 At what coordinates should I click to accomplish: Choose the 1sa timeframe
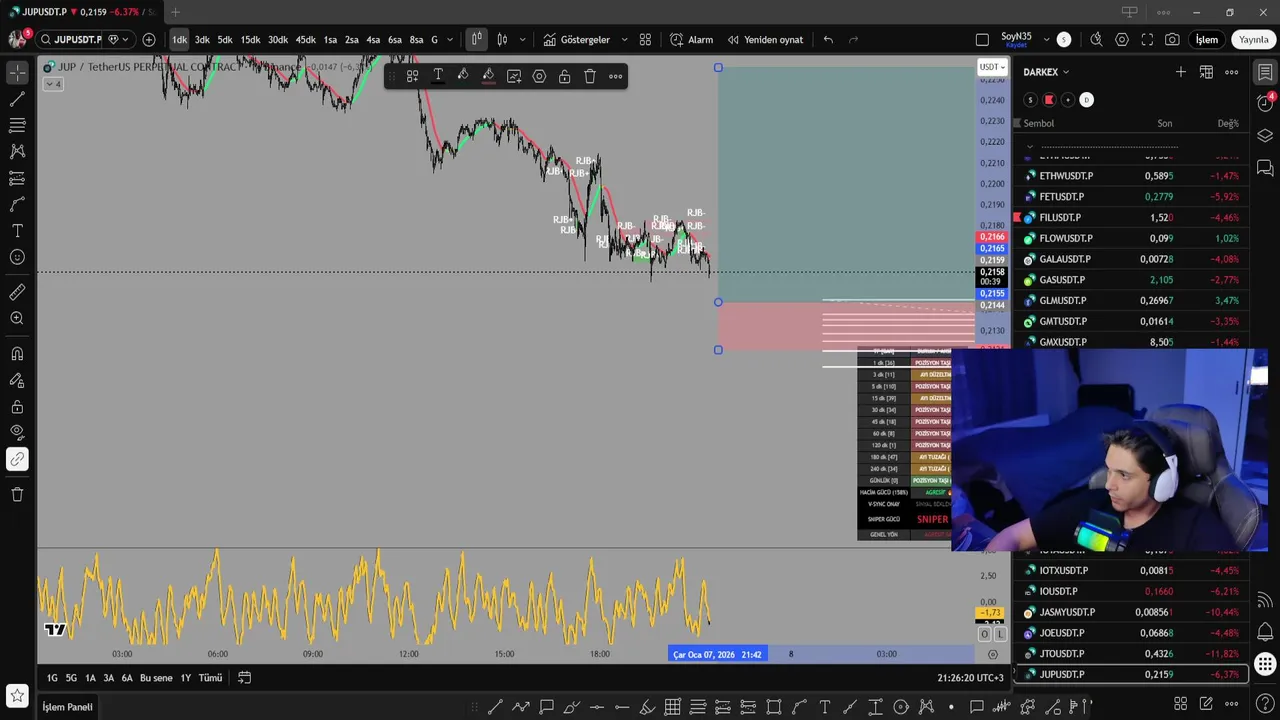point(330,40)
